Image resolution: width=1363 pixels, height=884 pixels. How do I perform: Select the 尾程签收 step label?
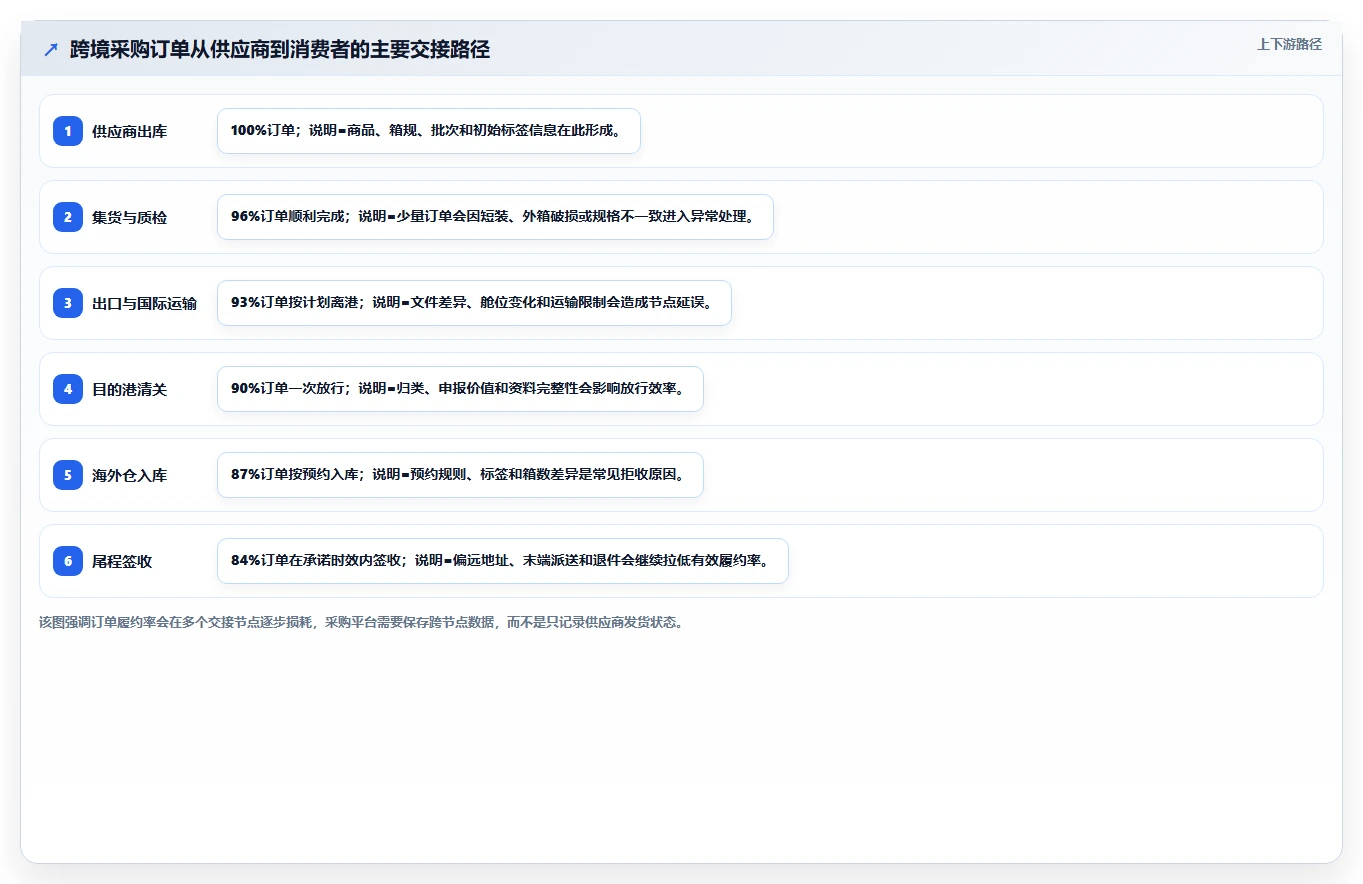click(x=122, y=561)
